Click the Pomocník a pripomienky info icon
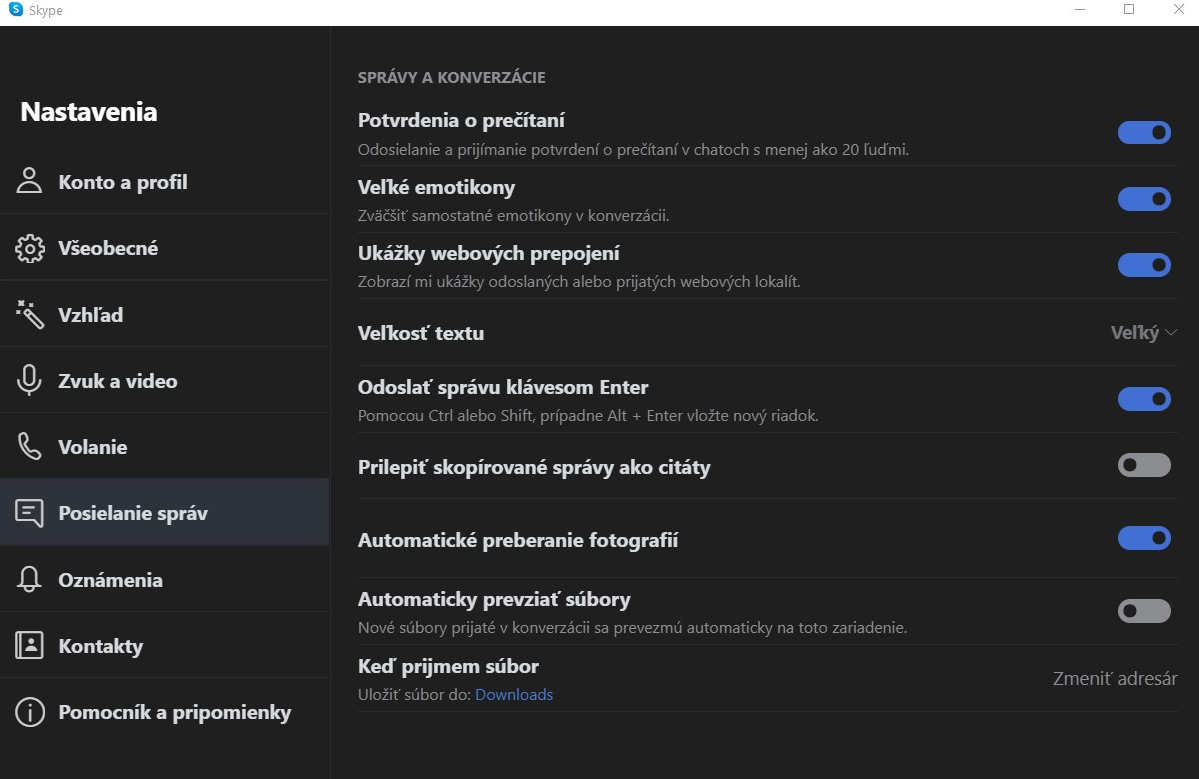 pos(30,712)
